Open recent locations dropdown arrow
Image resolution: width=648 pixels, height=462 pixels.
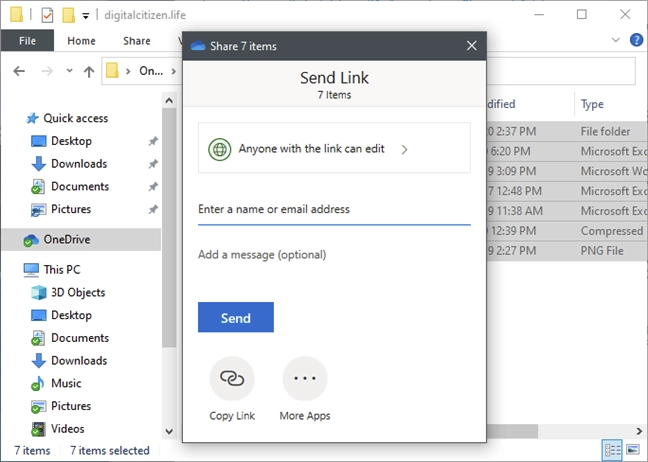(x=69, y=71)
